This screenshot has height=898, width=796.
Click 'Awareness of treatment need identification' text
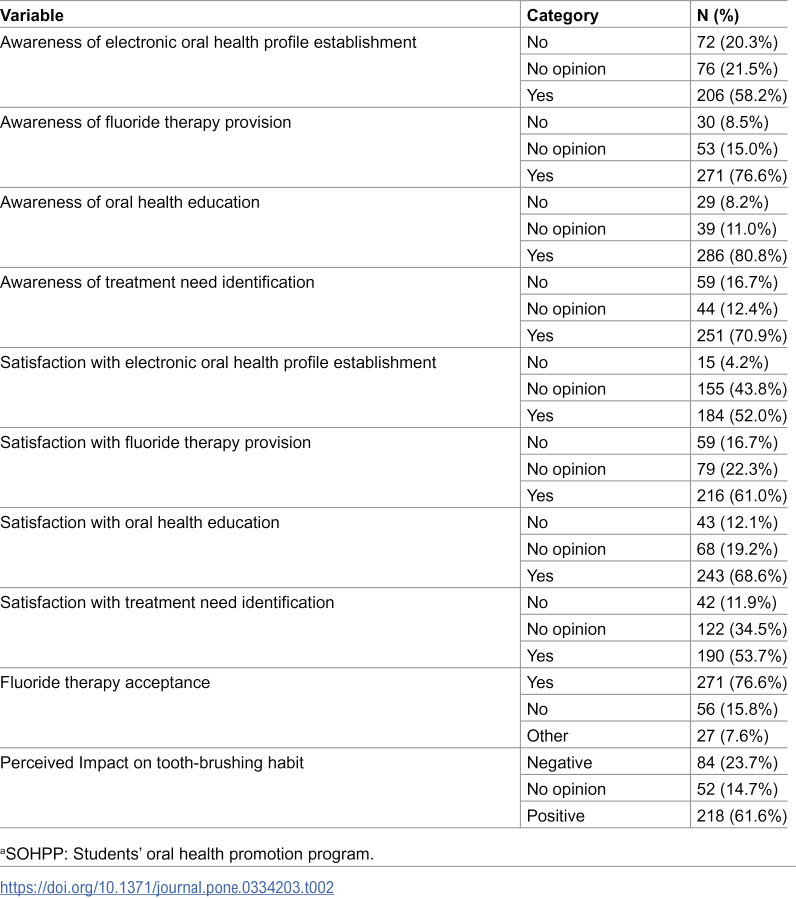(x=157, y=282)
